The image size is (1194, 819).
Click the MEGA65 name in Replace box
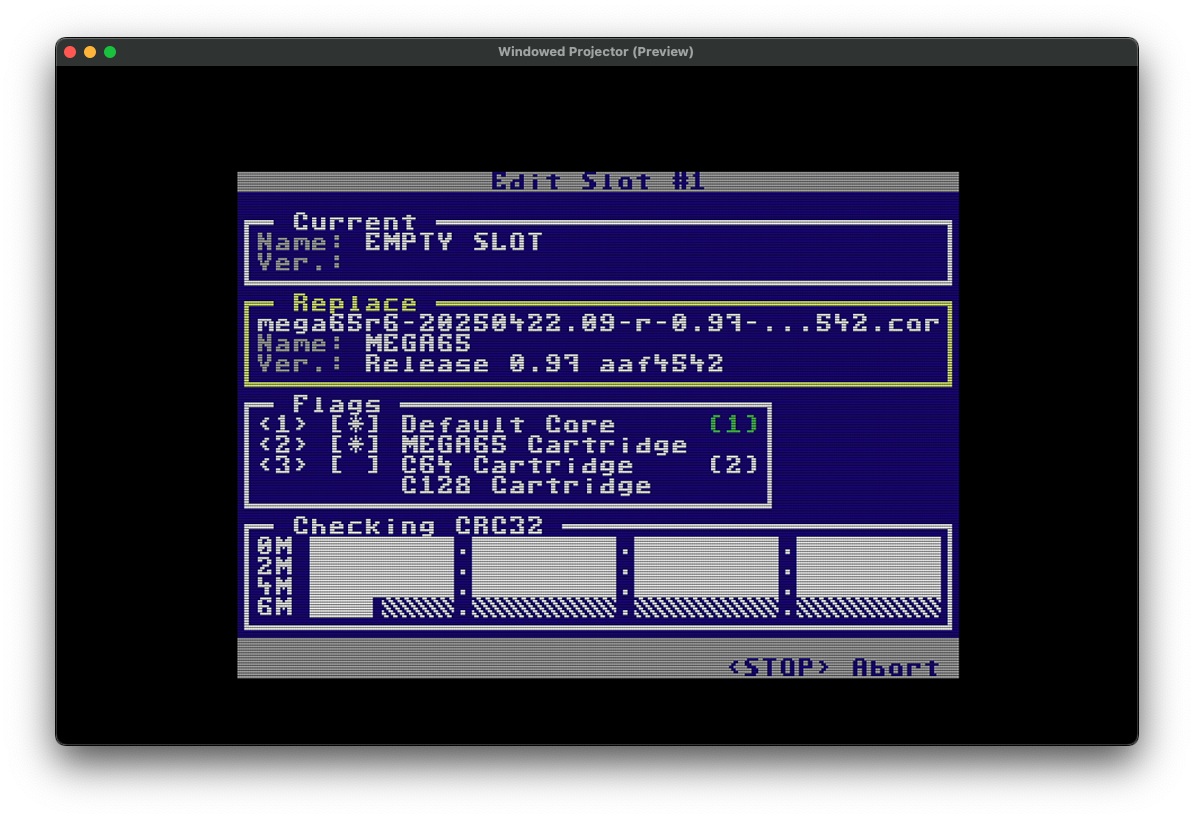tap(418, 343)
